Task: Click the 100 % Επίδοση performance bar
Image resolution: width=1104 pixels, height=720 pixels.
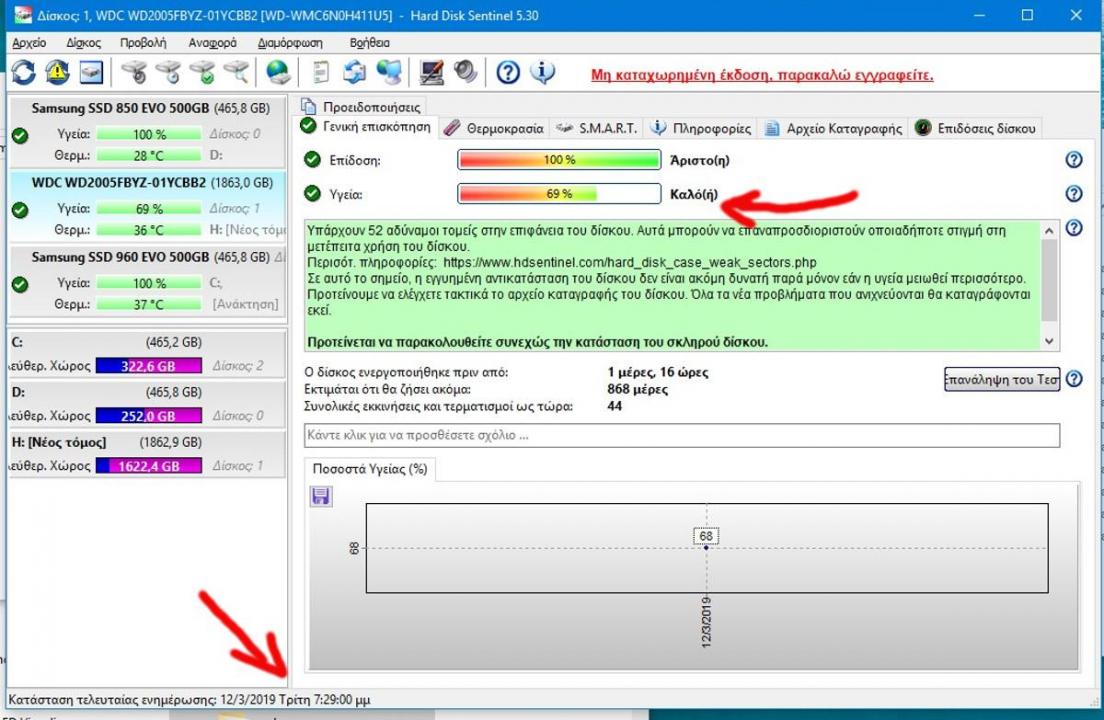Action: (x=559, y=160)
